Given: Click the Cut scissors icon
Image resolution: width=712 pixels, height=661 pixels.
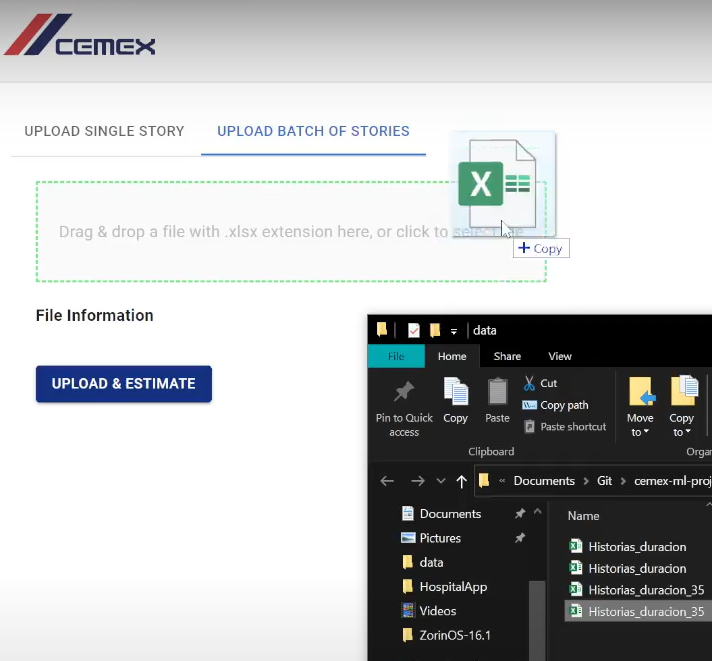Looking at the screenshot, I should click(529, 384).
